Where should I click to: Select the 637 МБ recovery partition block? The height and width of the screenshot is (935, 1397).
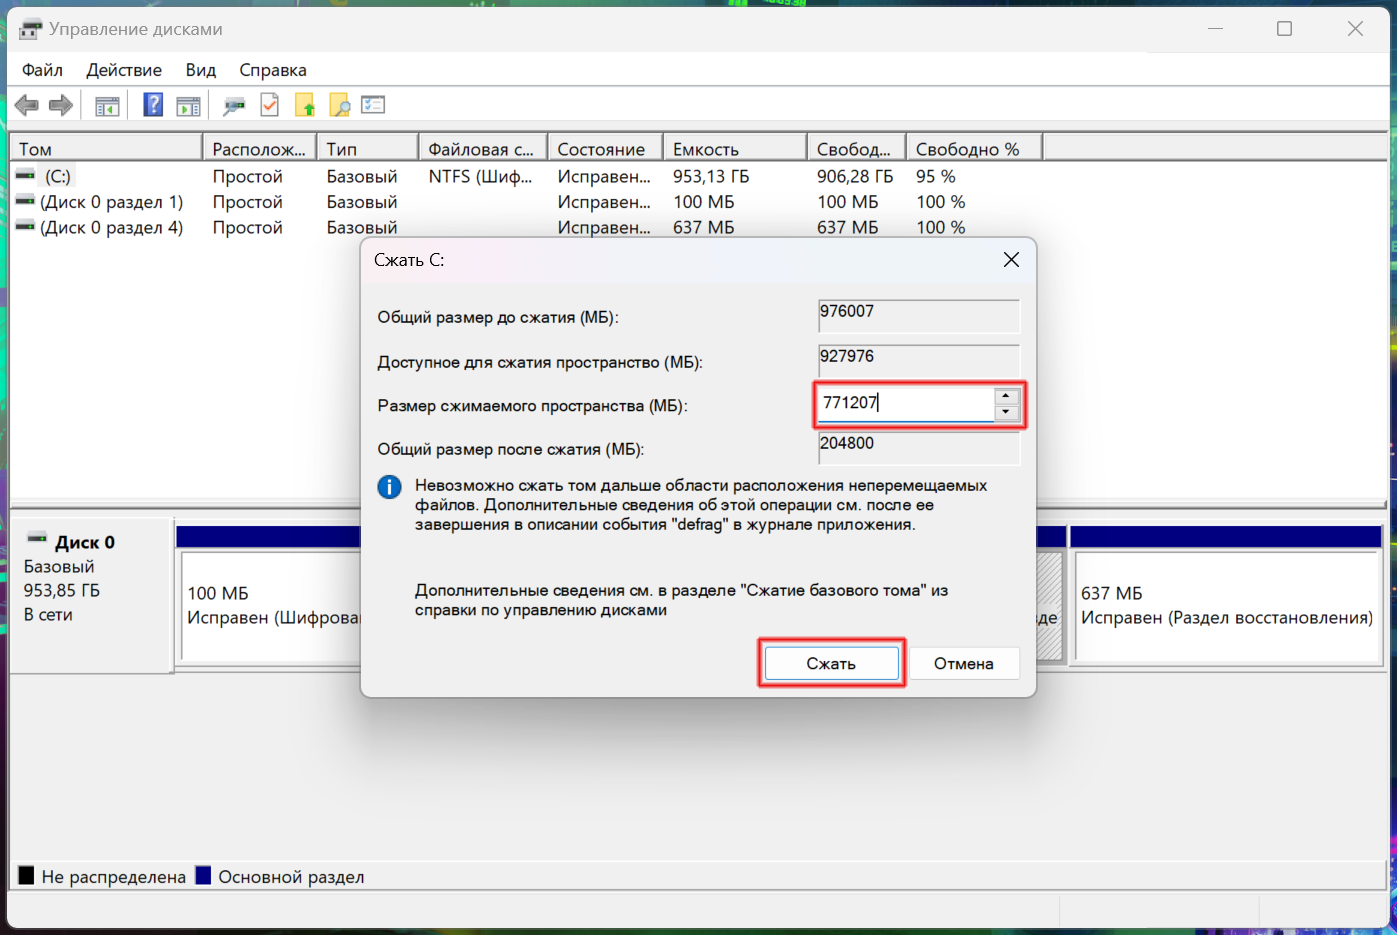click(x=1227, y=605)
